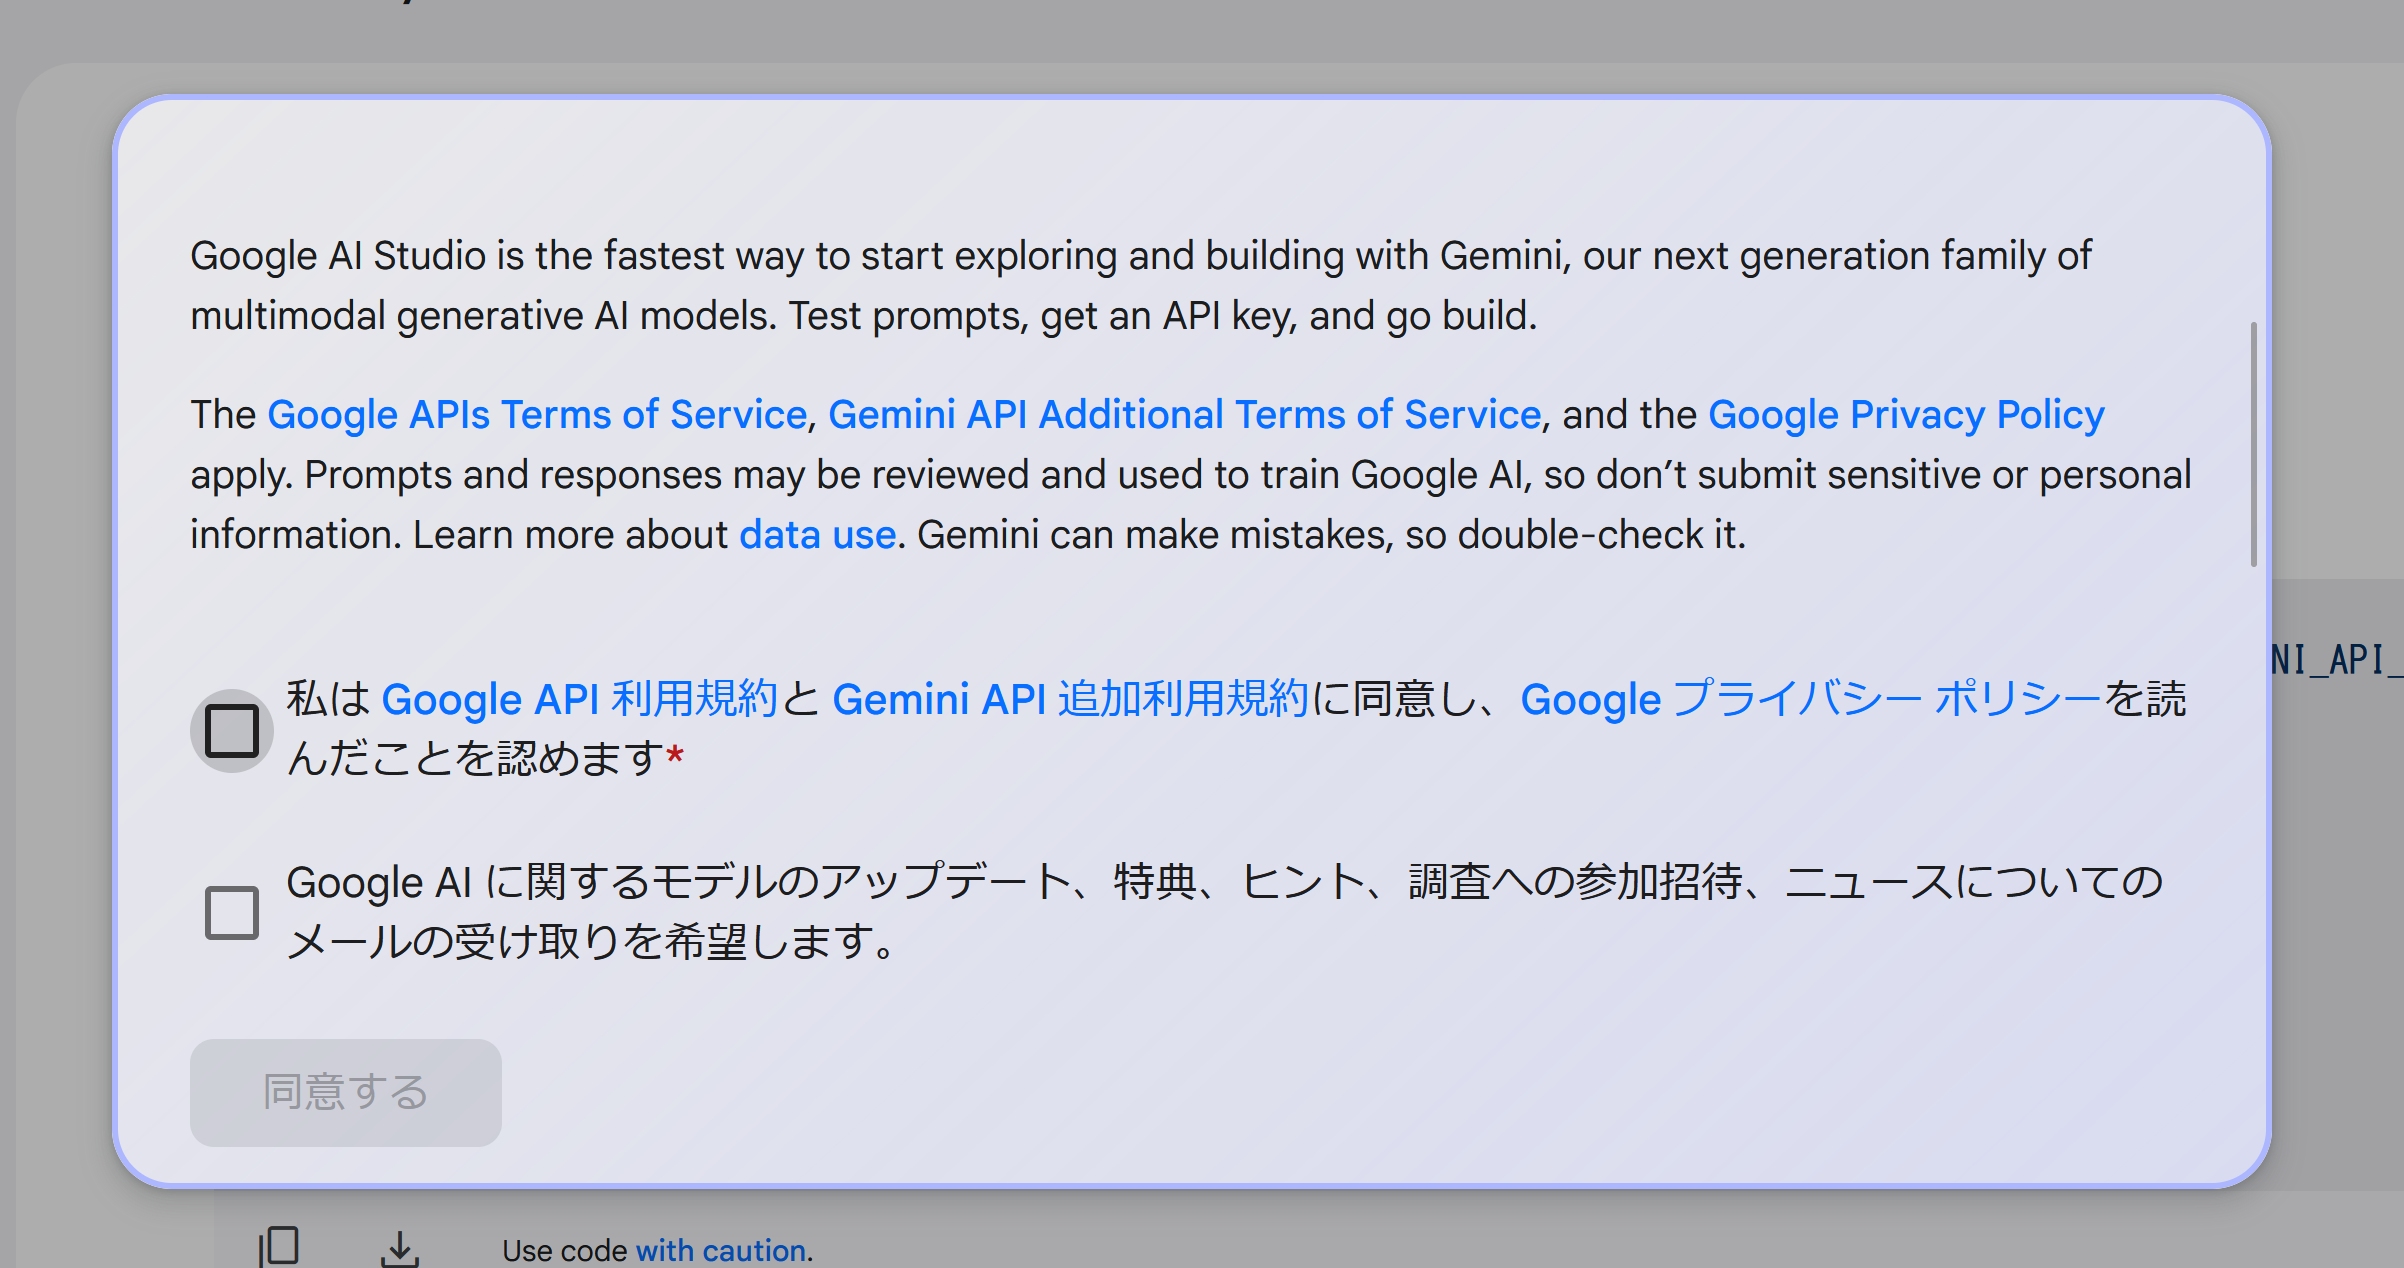Open Google プライバシー ポリシー link

click(x=1811, y=699)
